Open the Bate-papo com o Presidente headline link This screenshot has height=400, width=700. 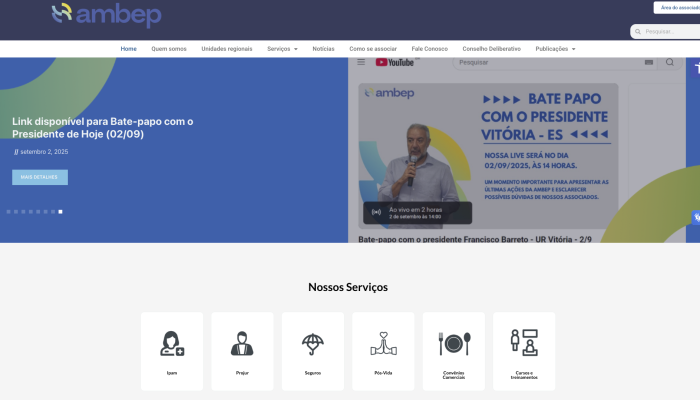point(102,127)
